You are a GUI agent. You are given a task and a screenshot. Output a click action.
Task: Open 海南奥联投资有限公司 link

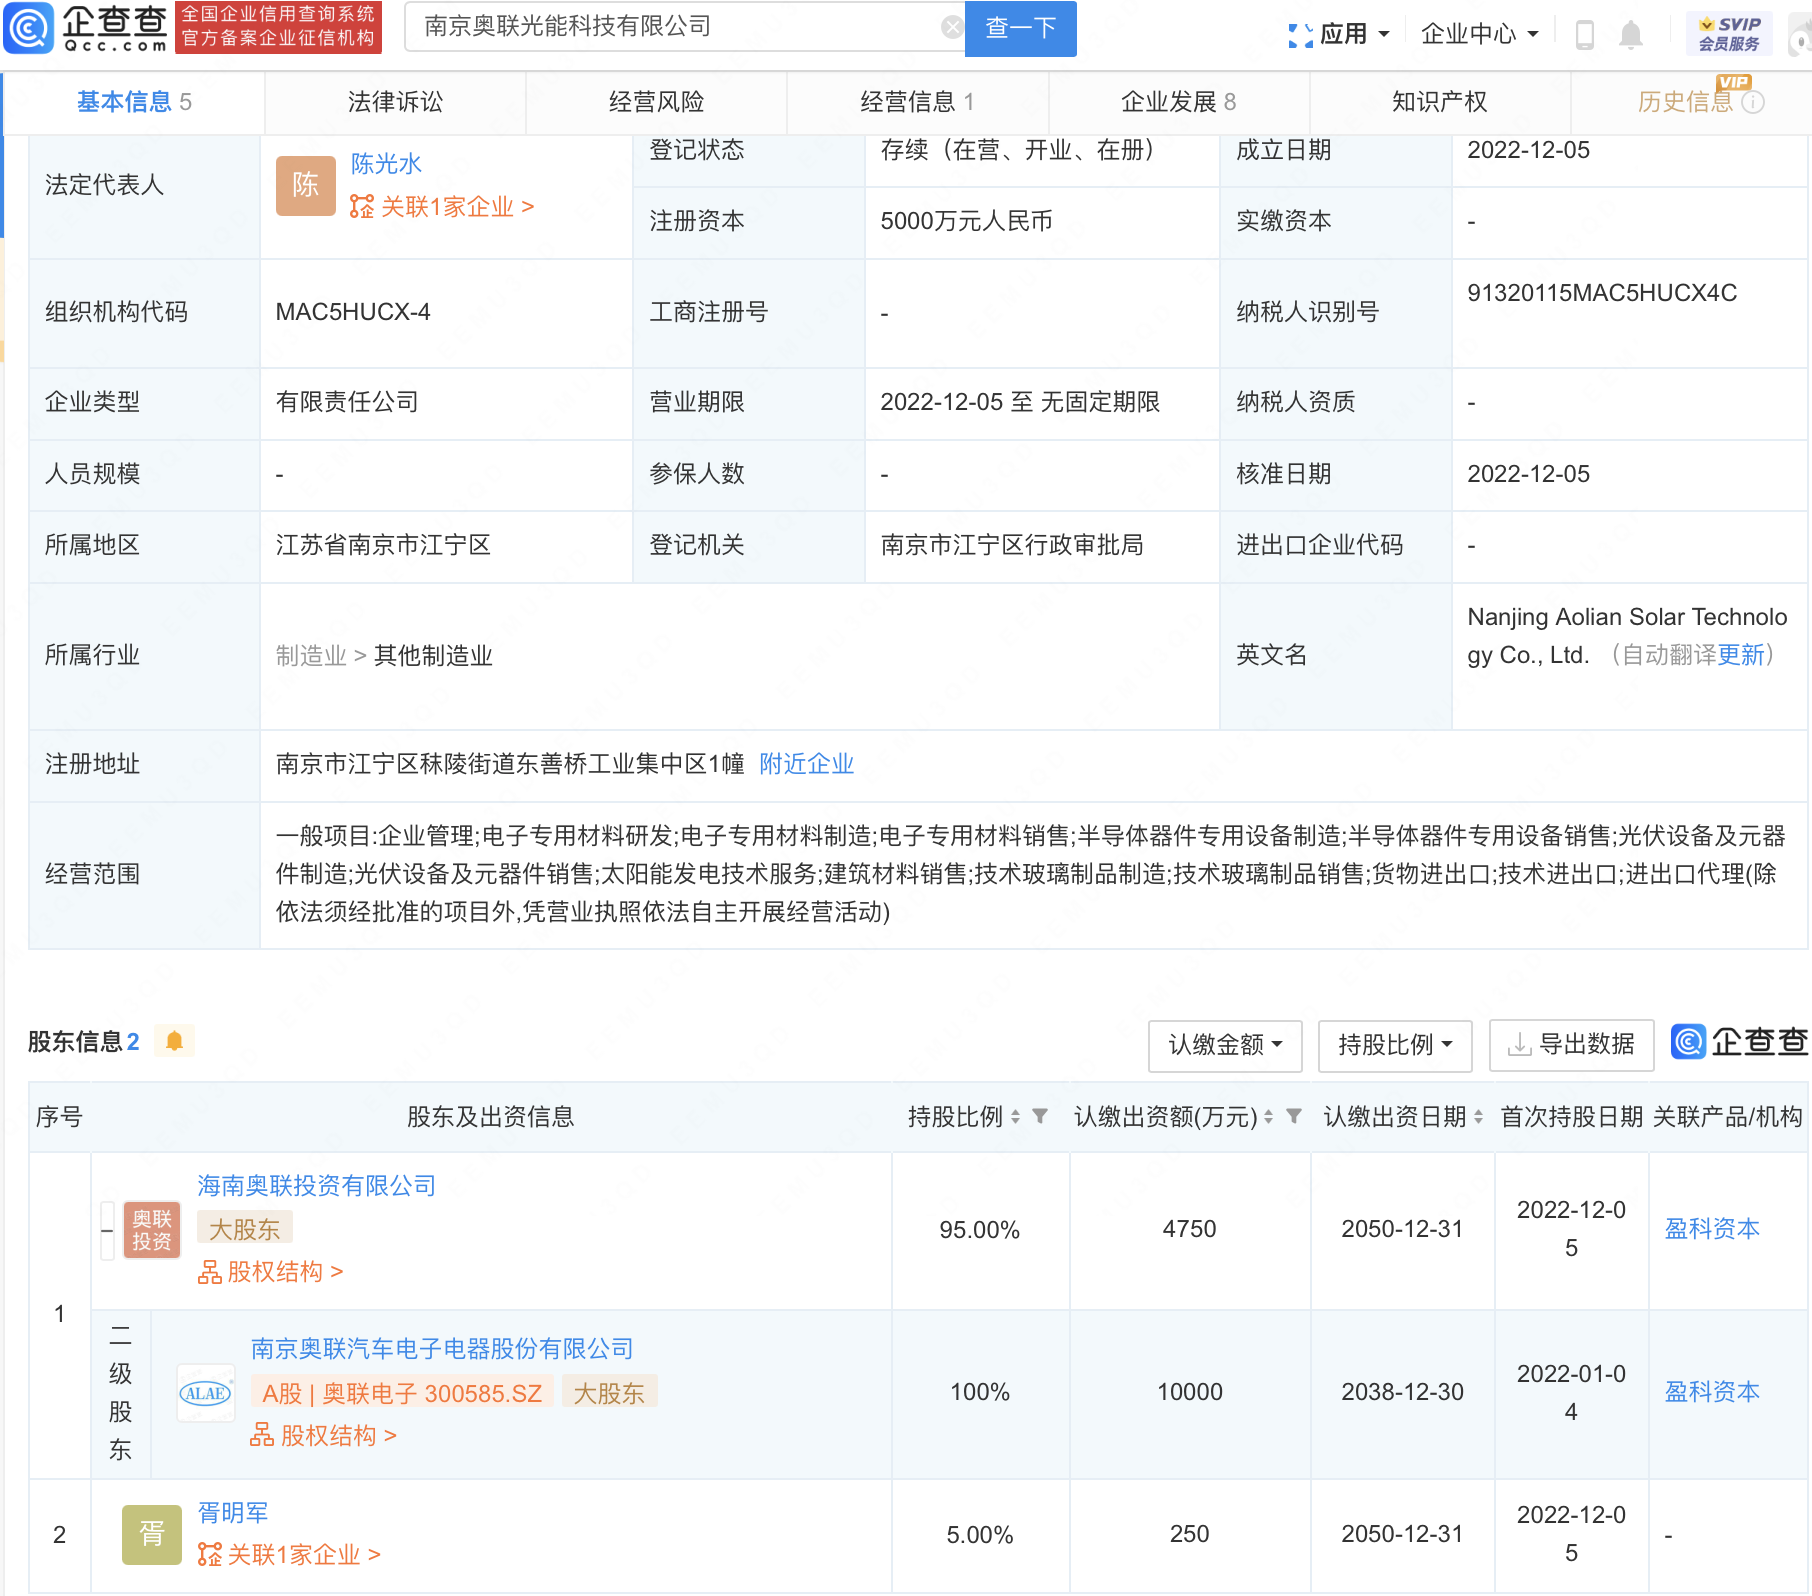pos(316,1186)
